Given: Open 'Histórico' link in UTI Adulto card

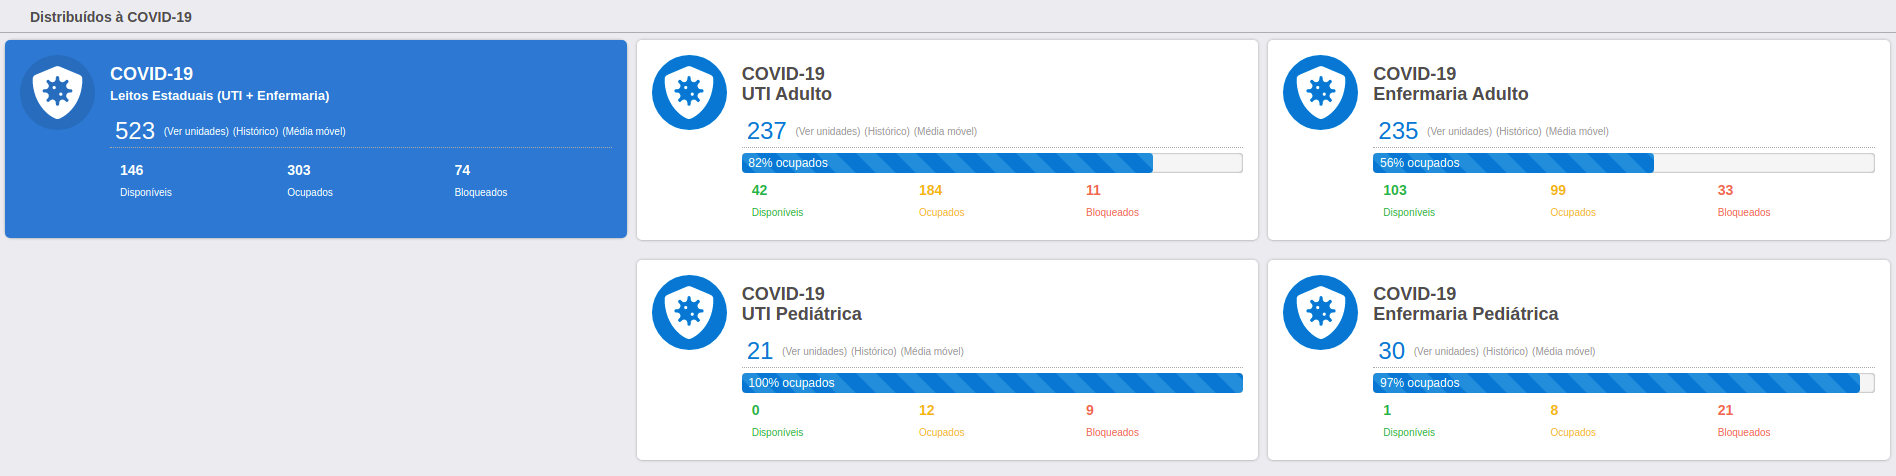Looking at the screenshot, I should (887, 132).
